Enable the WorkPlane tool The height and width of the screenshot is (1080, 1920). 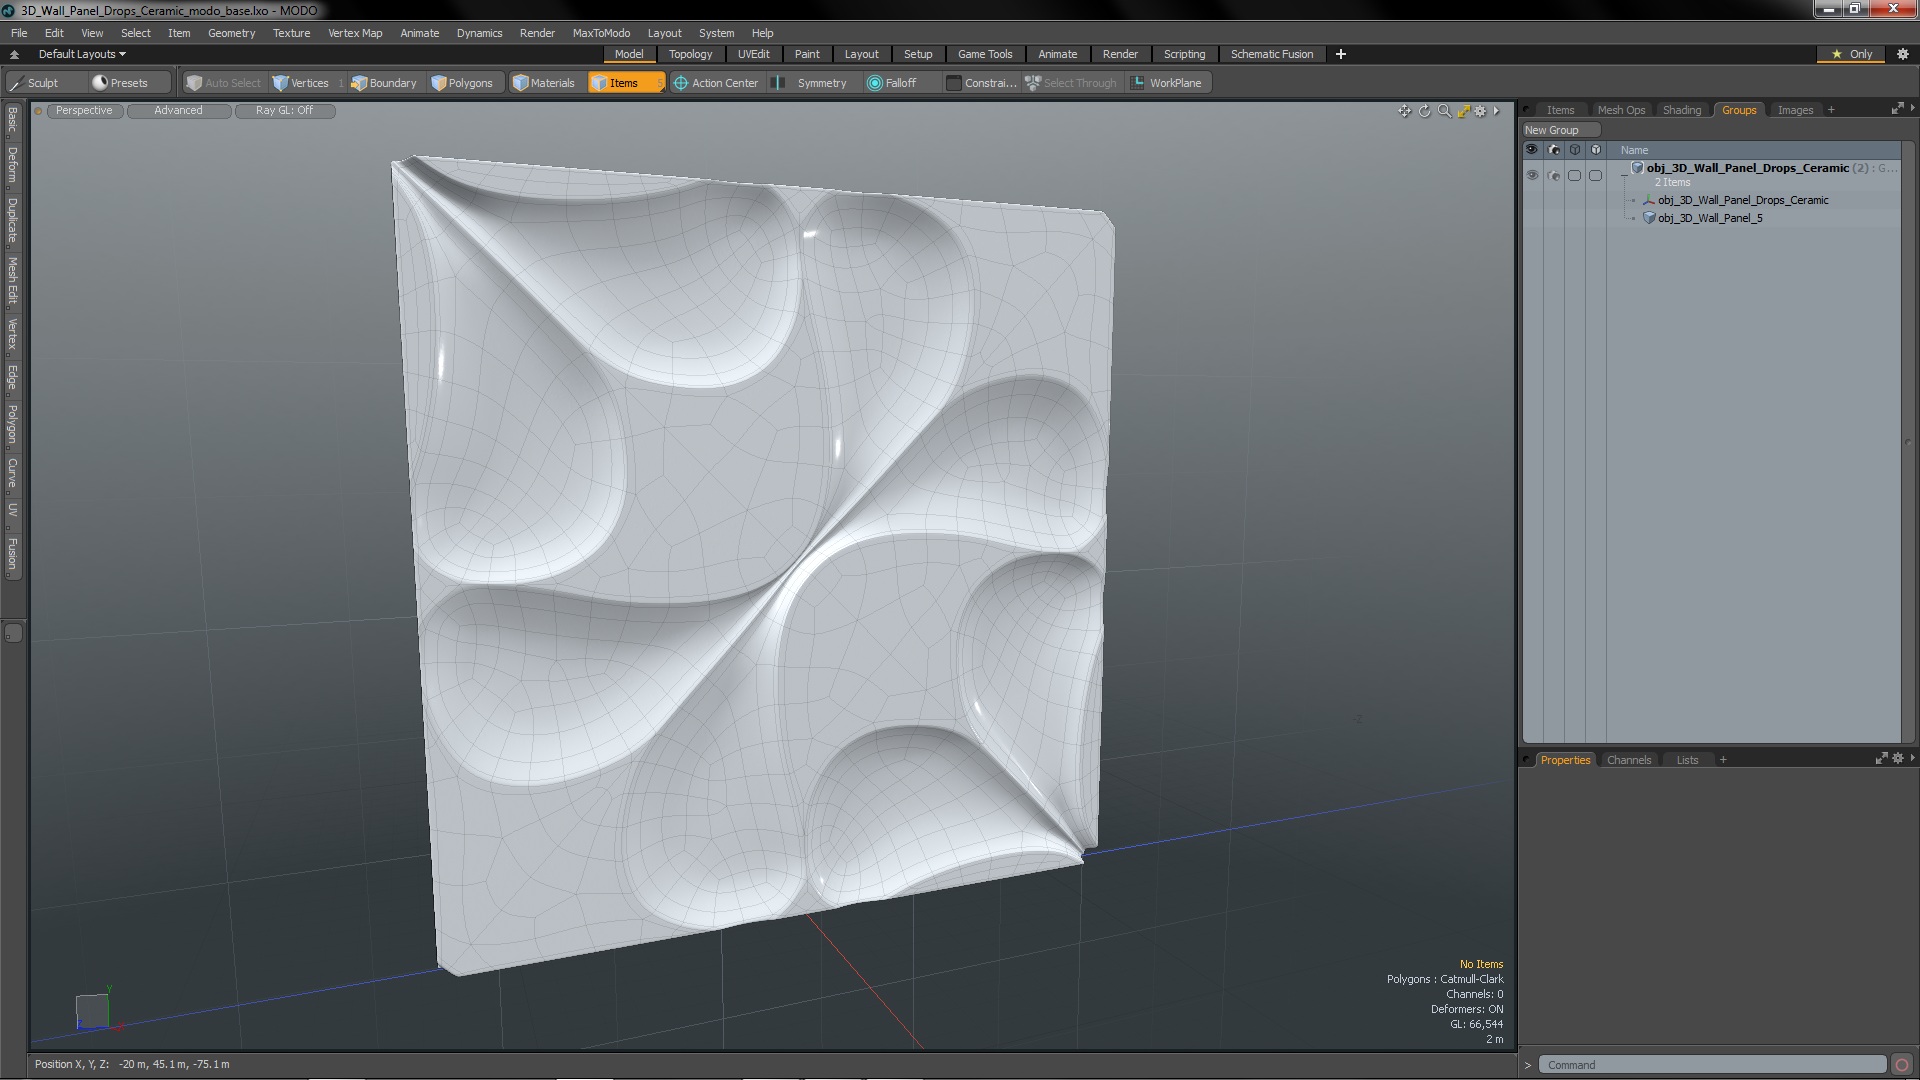point(1166,83)
